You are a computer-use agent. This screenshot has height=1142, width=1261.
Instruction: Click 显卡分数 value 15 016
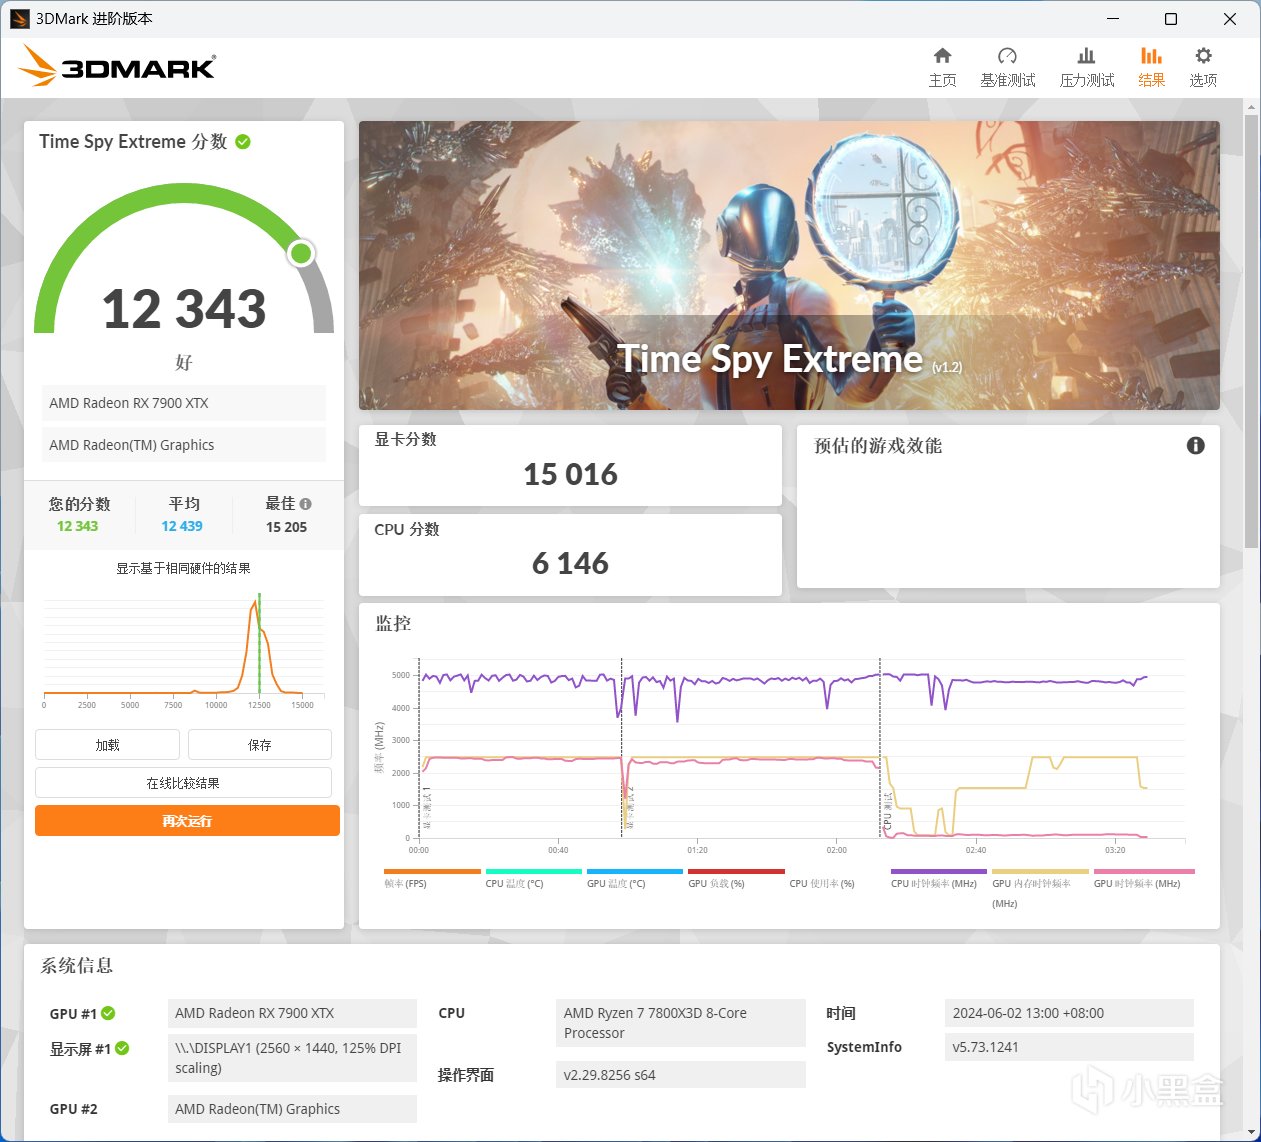coord(570,474)
